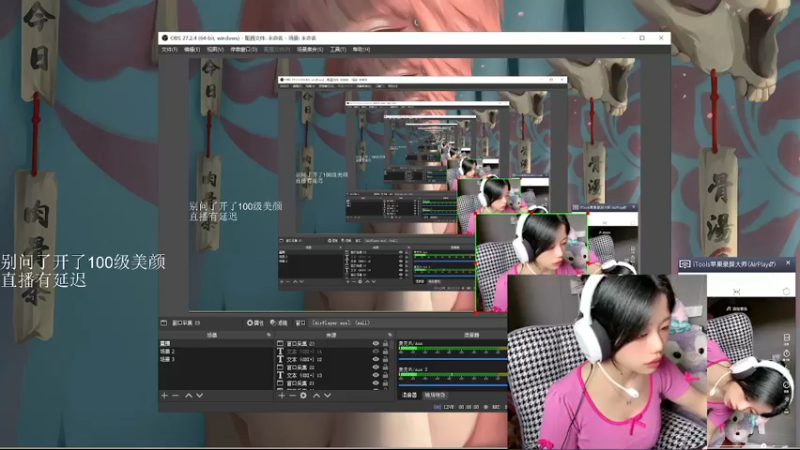Add a new scene with the plus icon under the scenes list
800x450 pixels.
(x=164, y=395)
